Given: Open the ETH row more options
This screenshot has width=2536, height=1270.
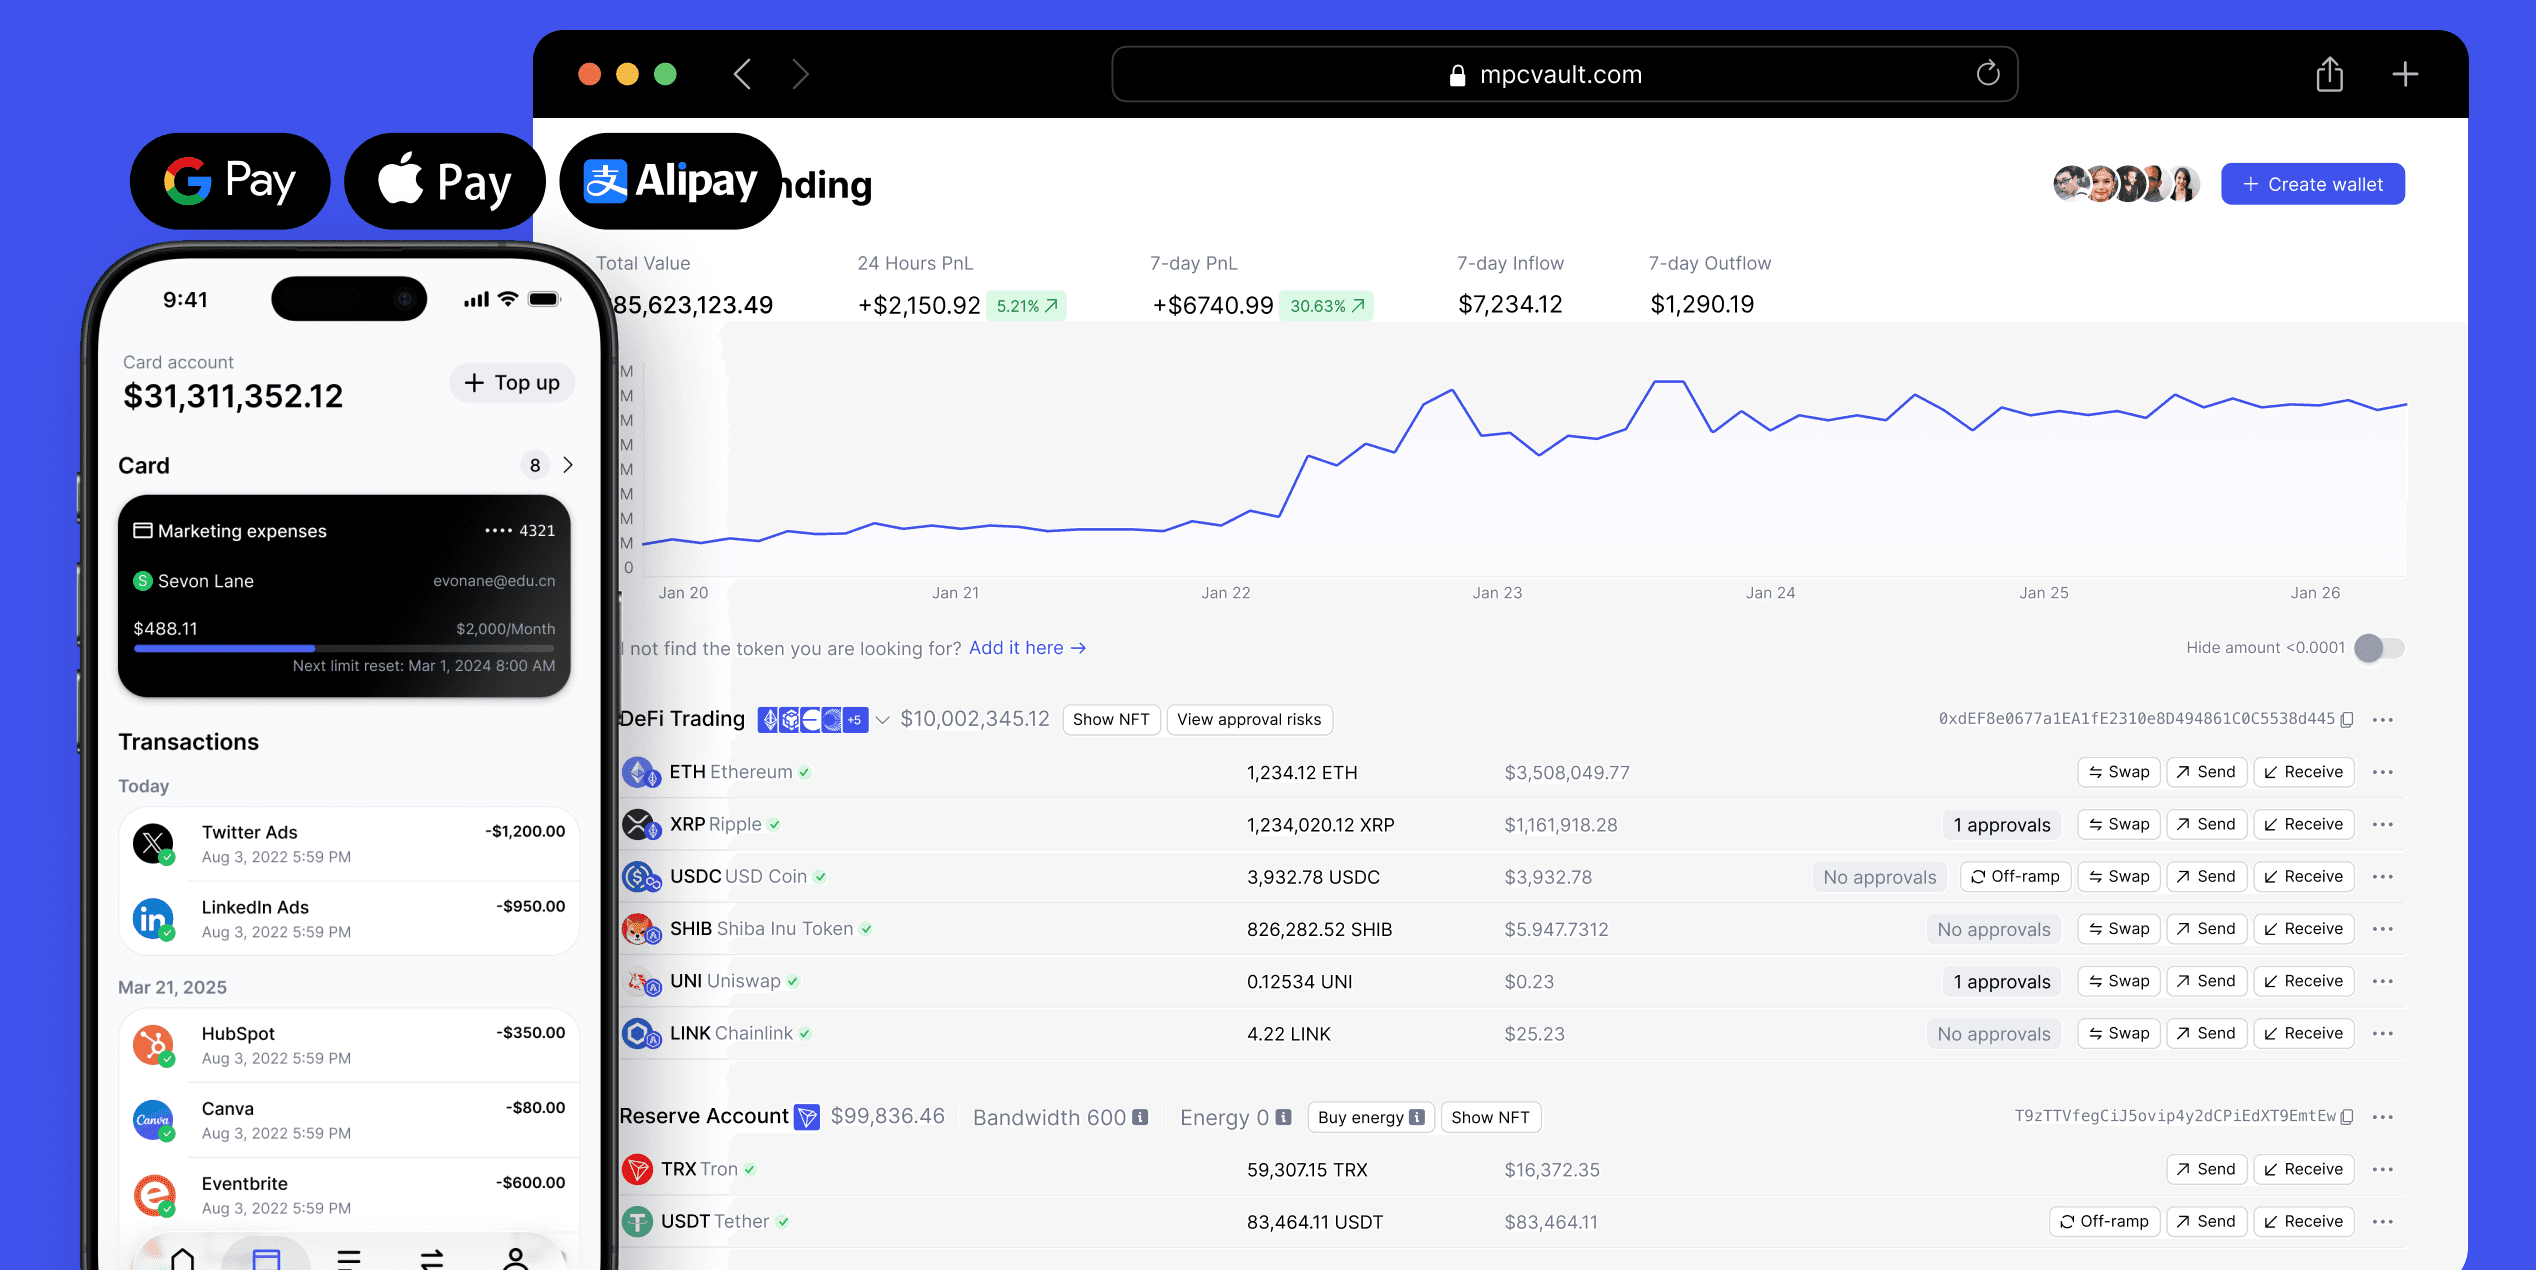Looking at the screenshot, I should tap(2383, 772).
